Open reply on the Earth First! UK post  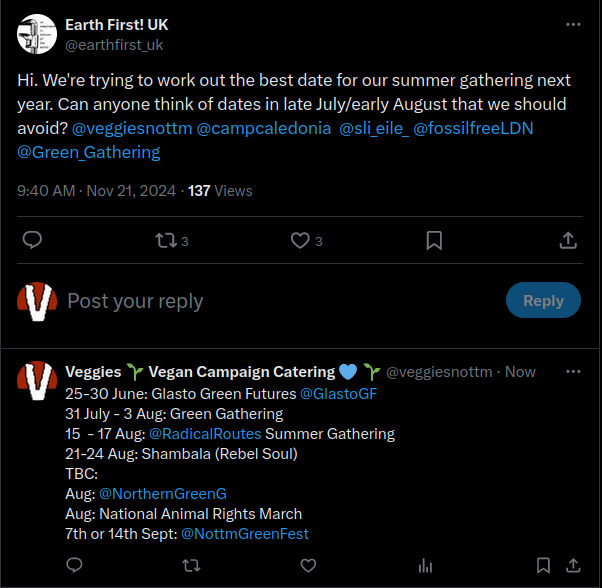[x=32, y=240]
